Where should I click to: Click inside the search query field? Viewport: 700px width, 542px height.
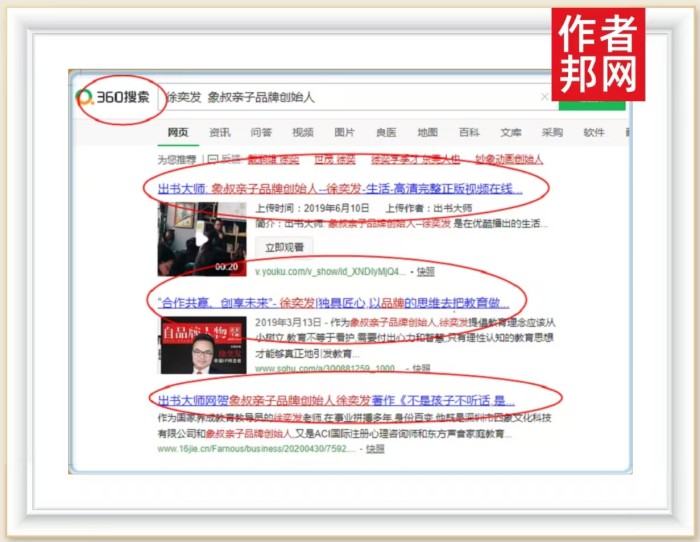[x=350, y=97]
